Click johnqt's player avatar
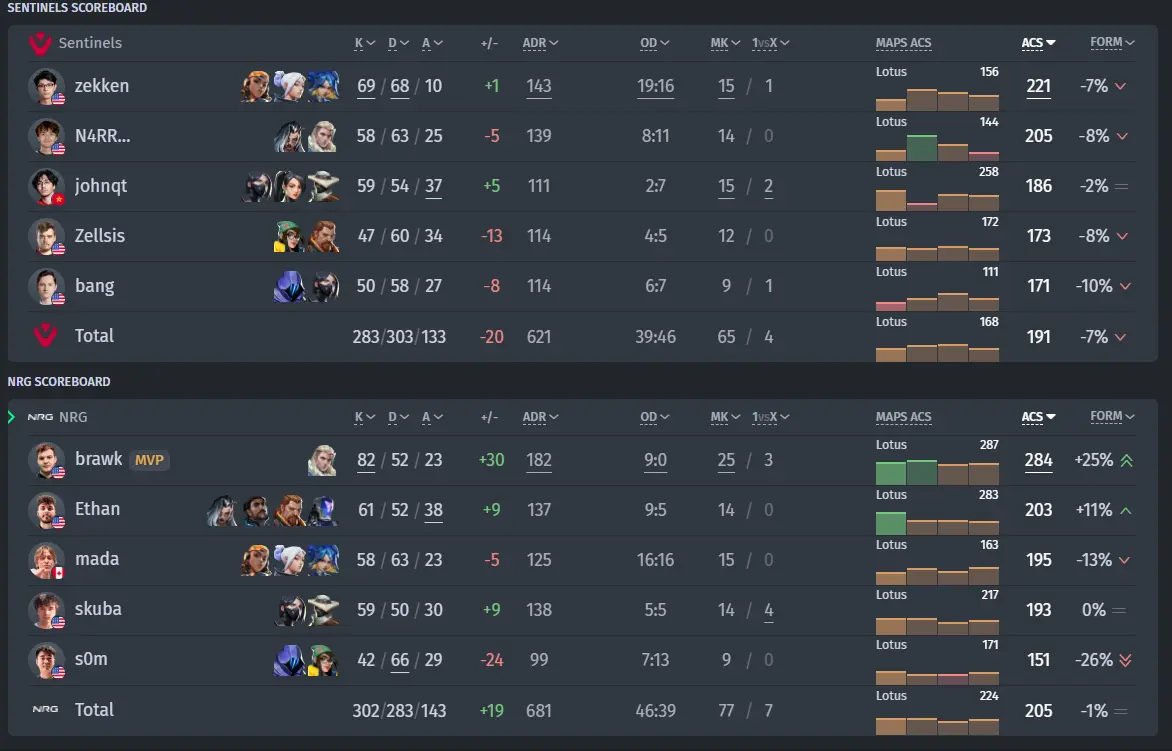The width and height of the screenshot is (1172, 751). coord(46,186)
